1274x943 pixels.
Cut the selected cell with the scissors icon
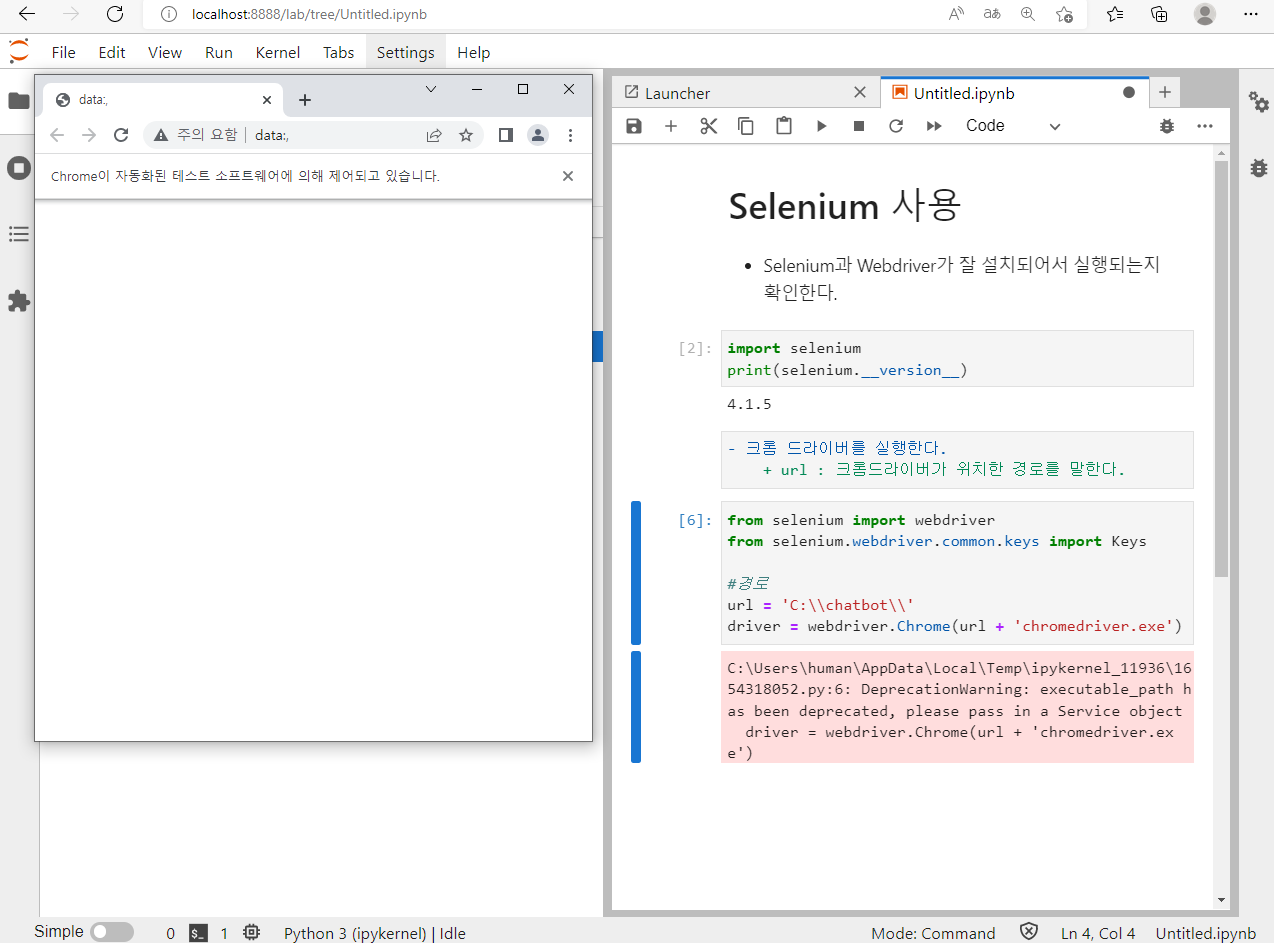pos(709,126)
